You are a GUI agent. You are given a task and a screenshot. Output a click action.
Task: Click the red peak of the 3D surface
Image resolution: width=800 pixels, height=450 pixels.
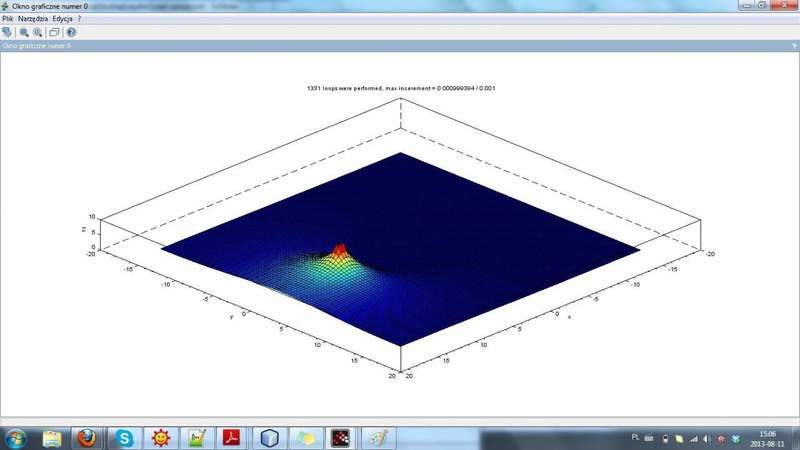click(x=340, y=248)
